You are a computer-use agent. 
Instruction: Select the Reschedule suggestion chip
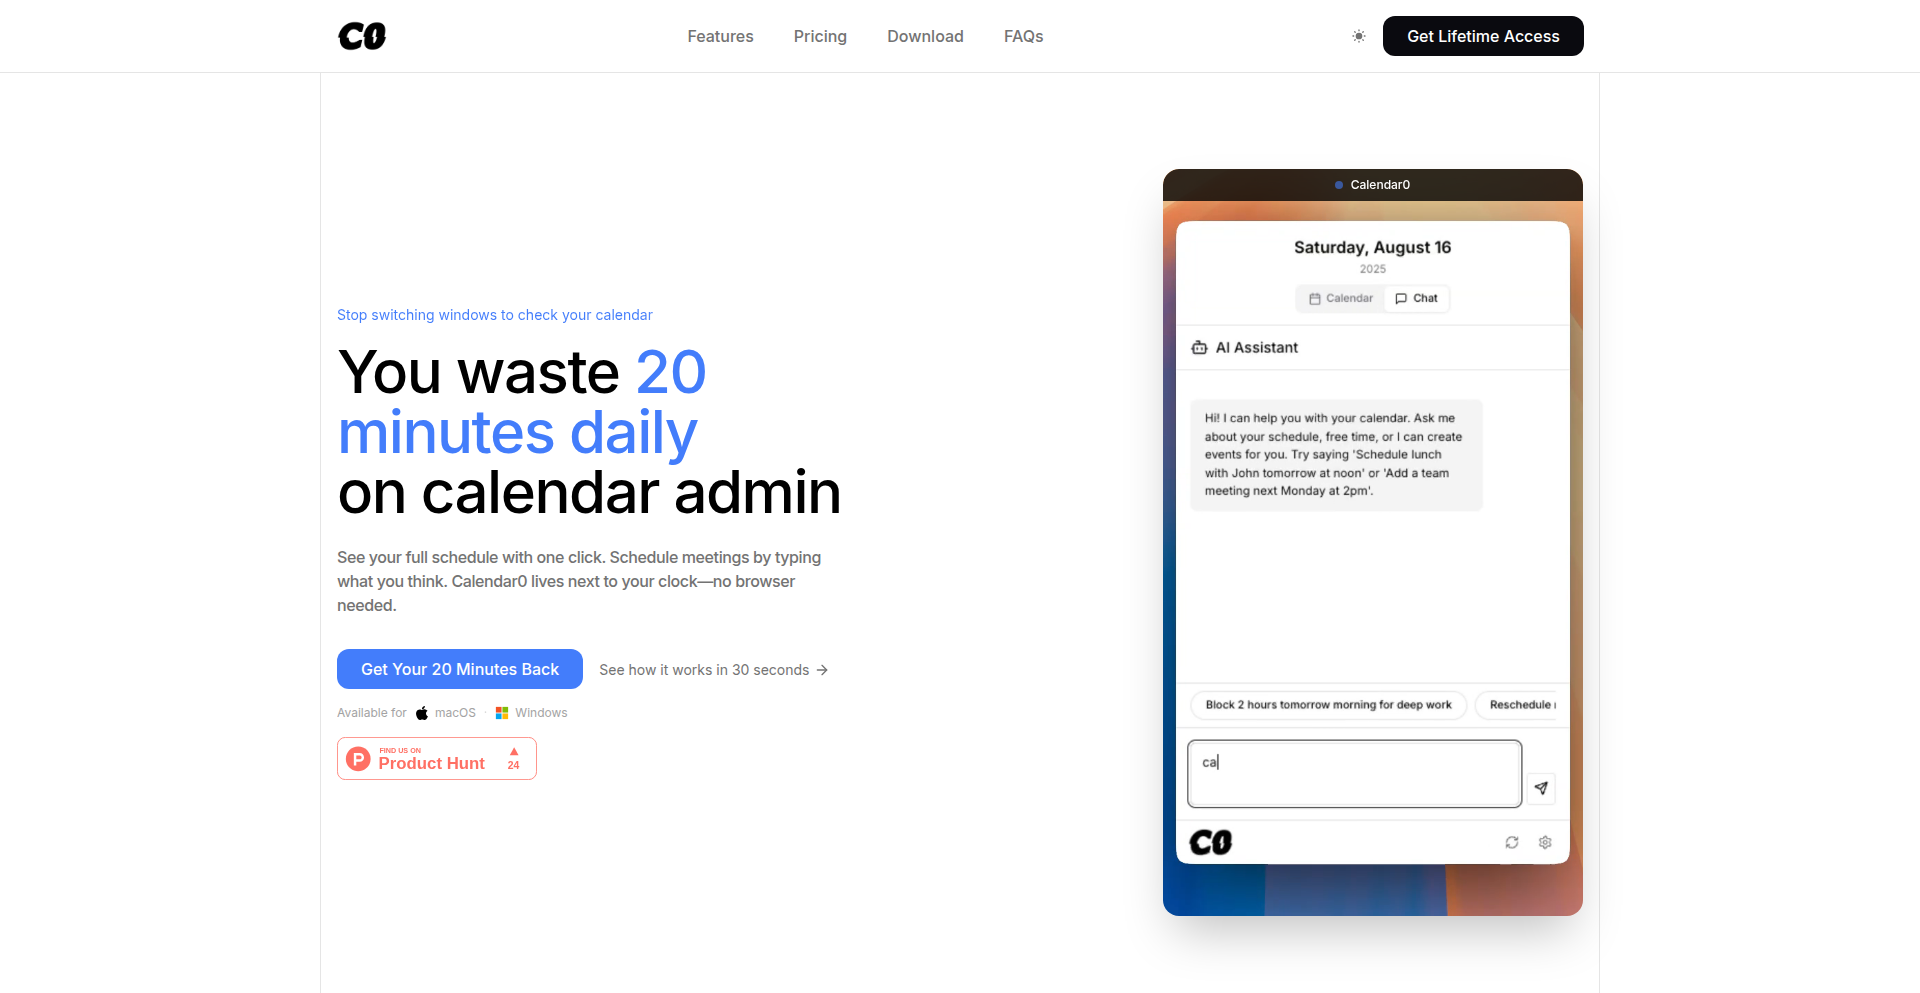(x=1516, y=705)
